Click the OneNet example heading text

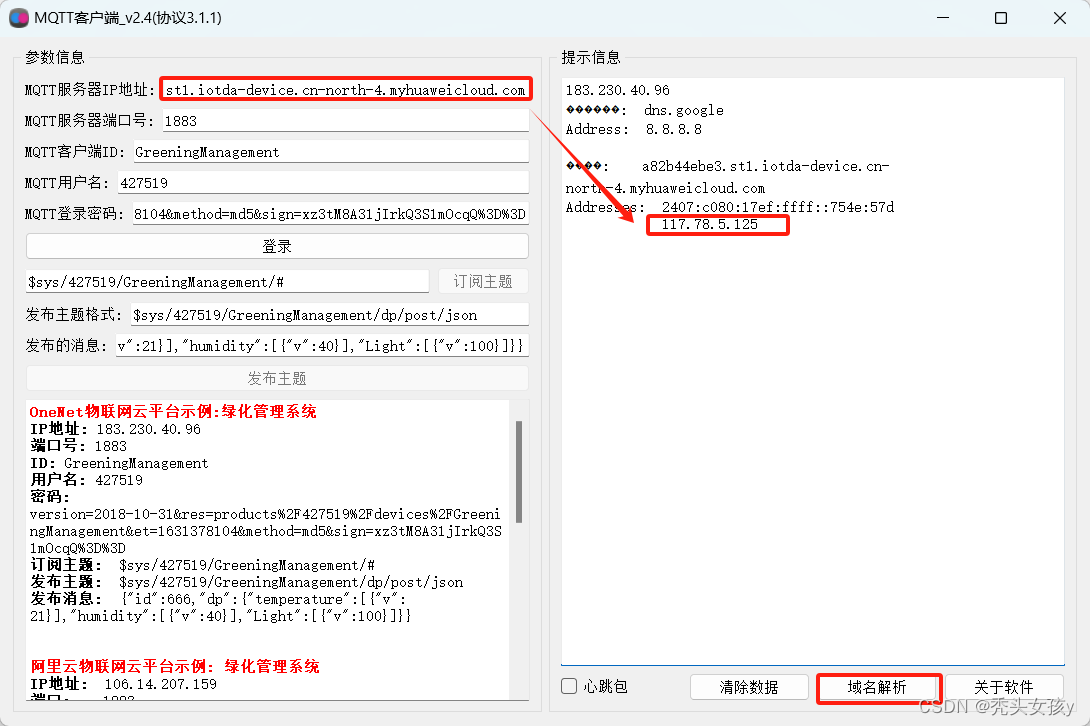pyautogui.click(x=173, y=412)
